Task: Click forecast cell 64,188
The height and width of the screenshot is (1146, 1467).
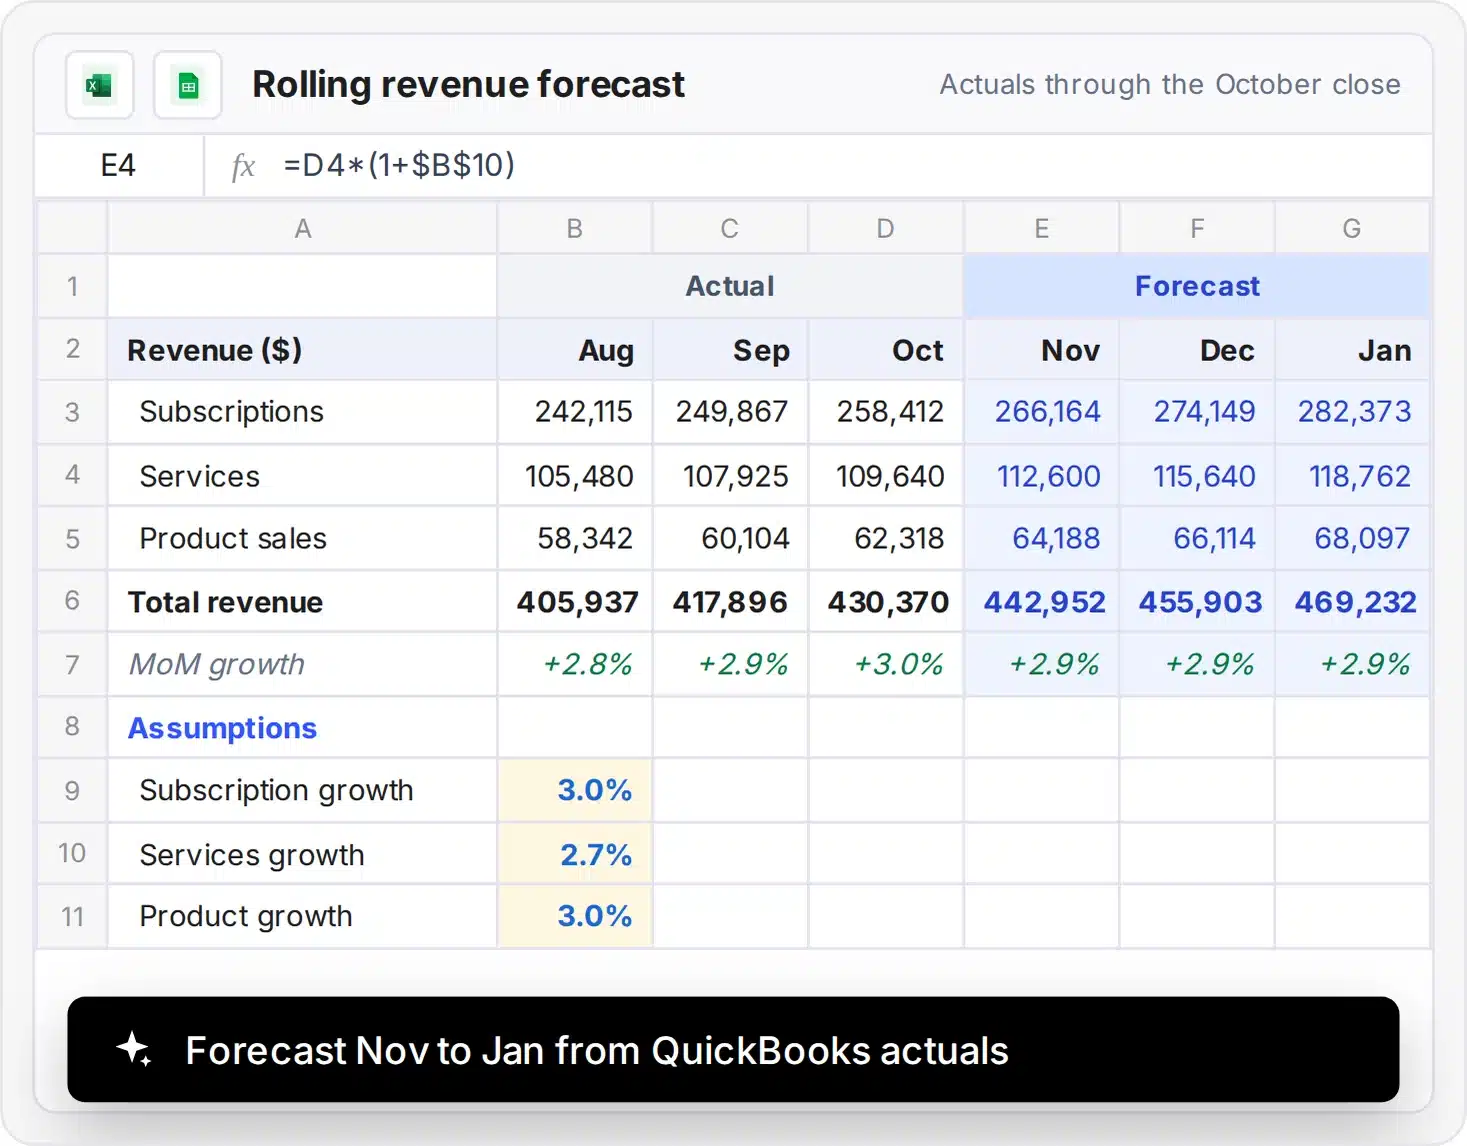Action: (x=1041, y=538)
